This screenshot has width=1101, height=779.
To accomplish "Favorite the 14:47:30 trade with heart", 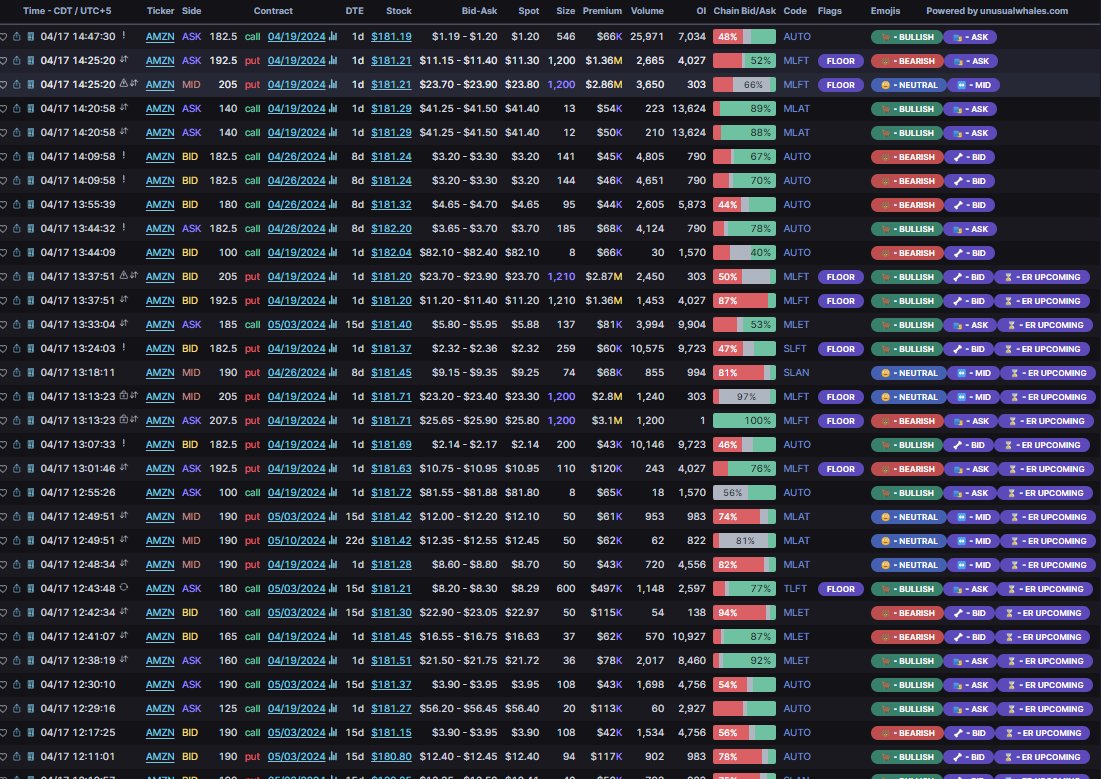I will pyautogui.click(x=4, y=37).
